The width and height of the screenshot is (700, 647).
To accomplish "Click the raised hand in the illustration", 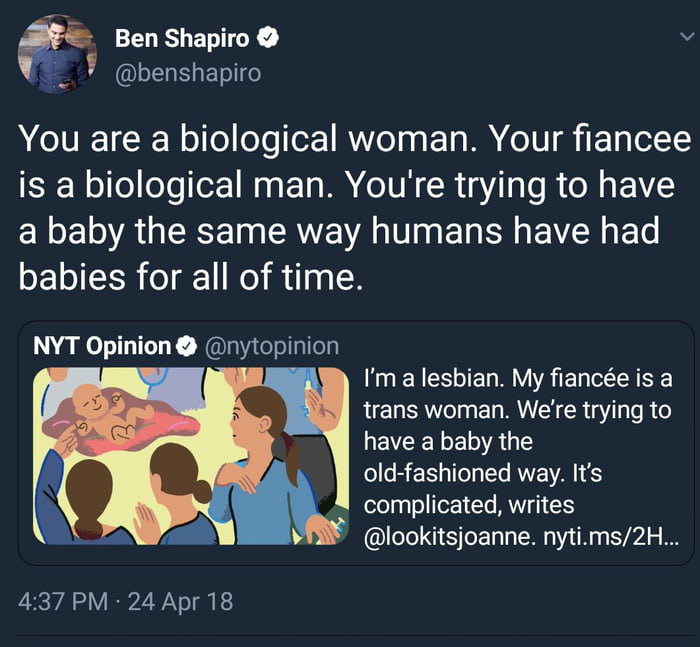I will [146, 522].
